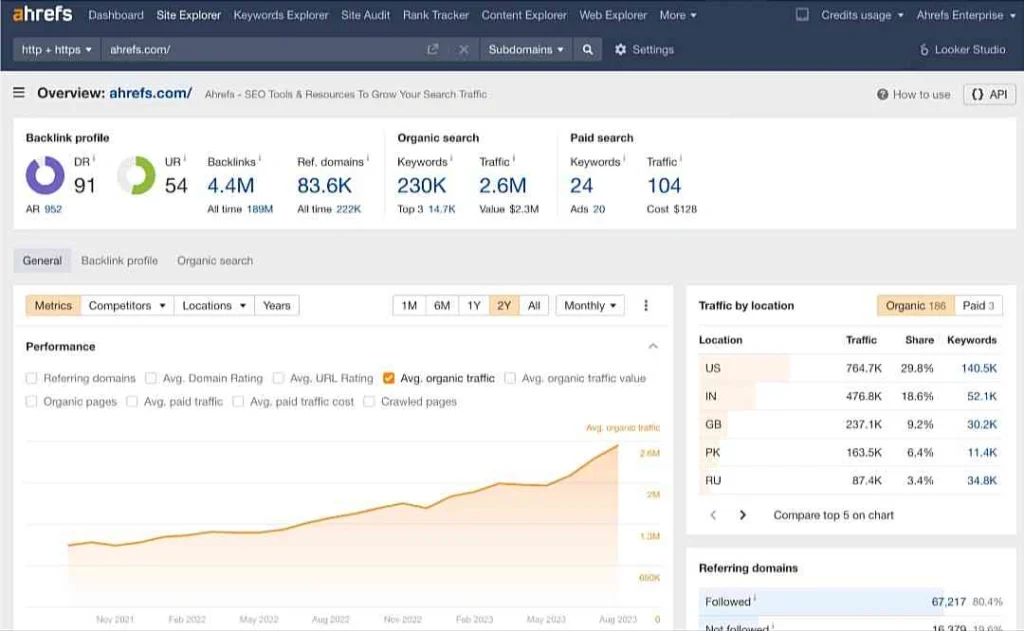Open the 4.4M Backlinks report
Screen dimensions: 1024x631
(x=231, y=186)
